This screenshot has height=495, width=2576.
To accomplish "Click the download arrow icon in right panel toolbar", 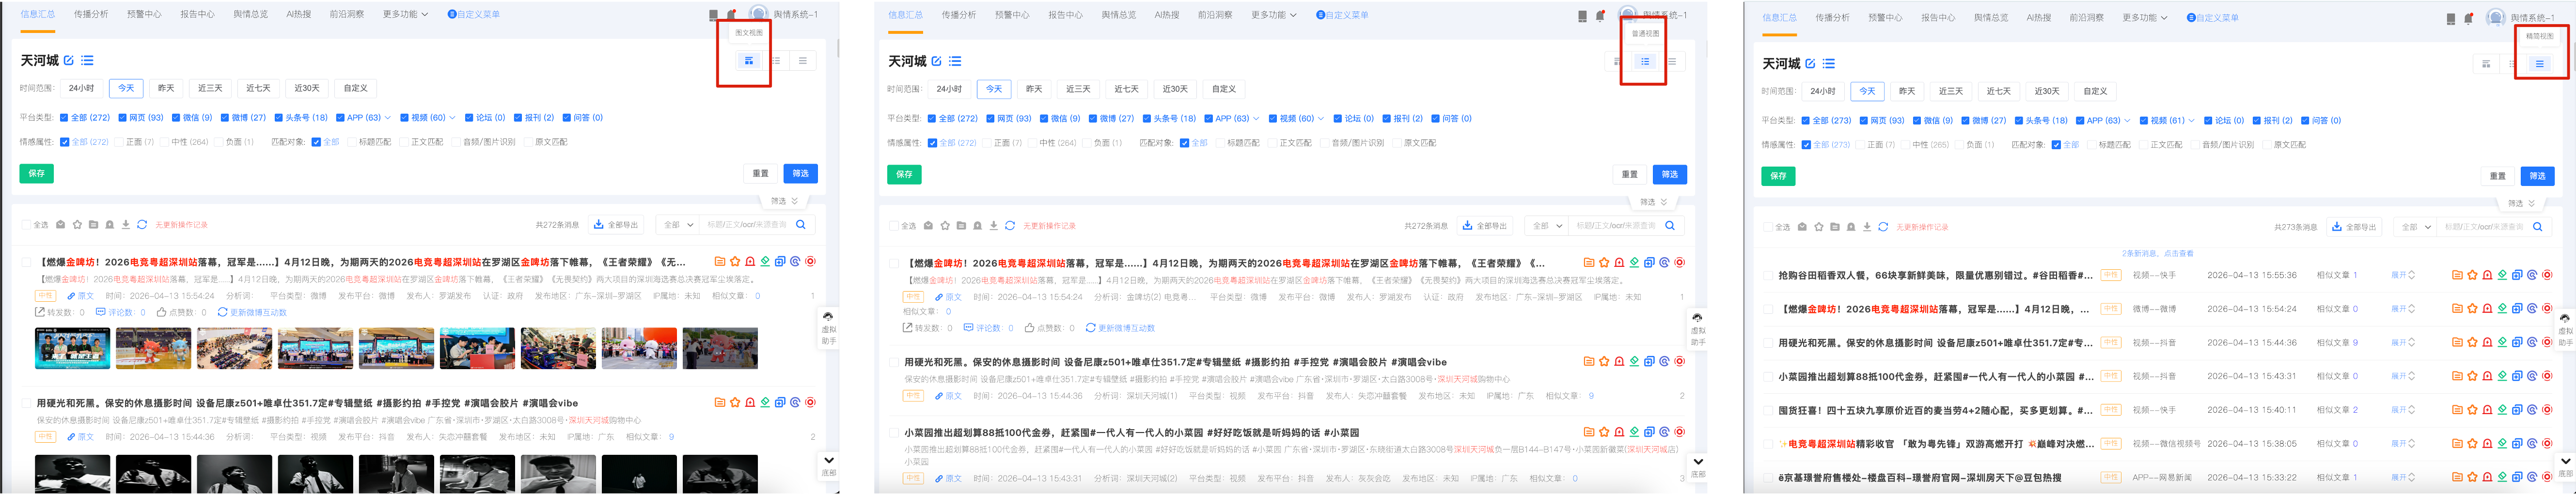I will [x=1867, y=227].
